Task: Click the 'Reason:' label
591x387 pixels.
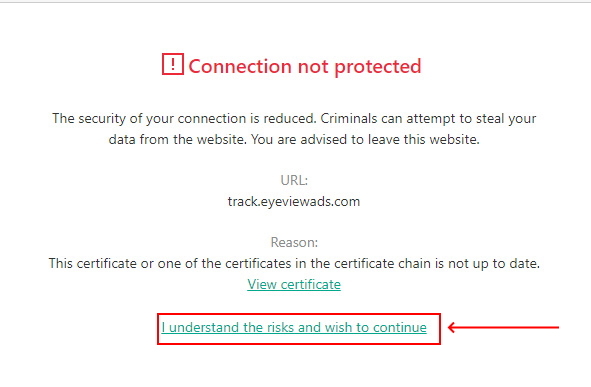Action: click(294, 242)
